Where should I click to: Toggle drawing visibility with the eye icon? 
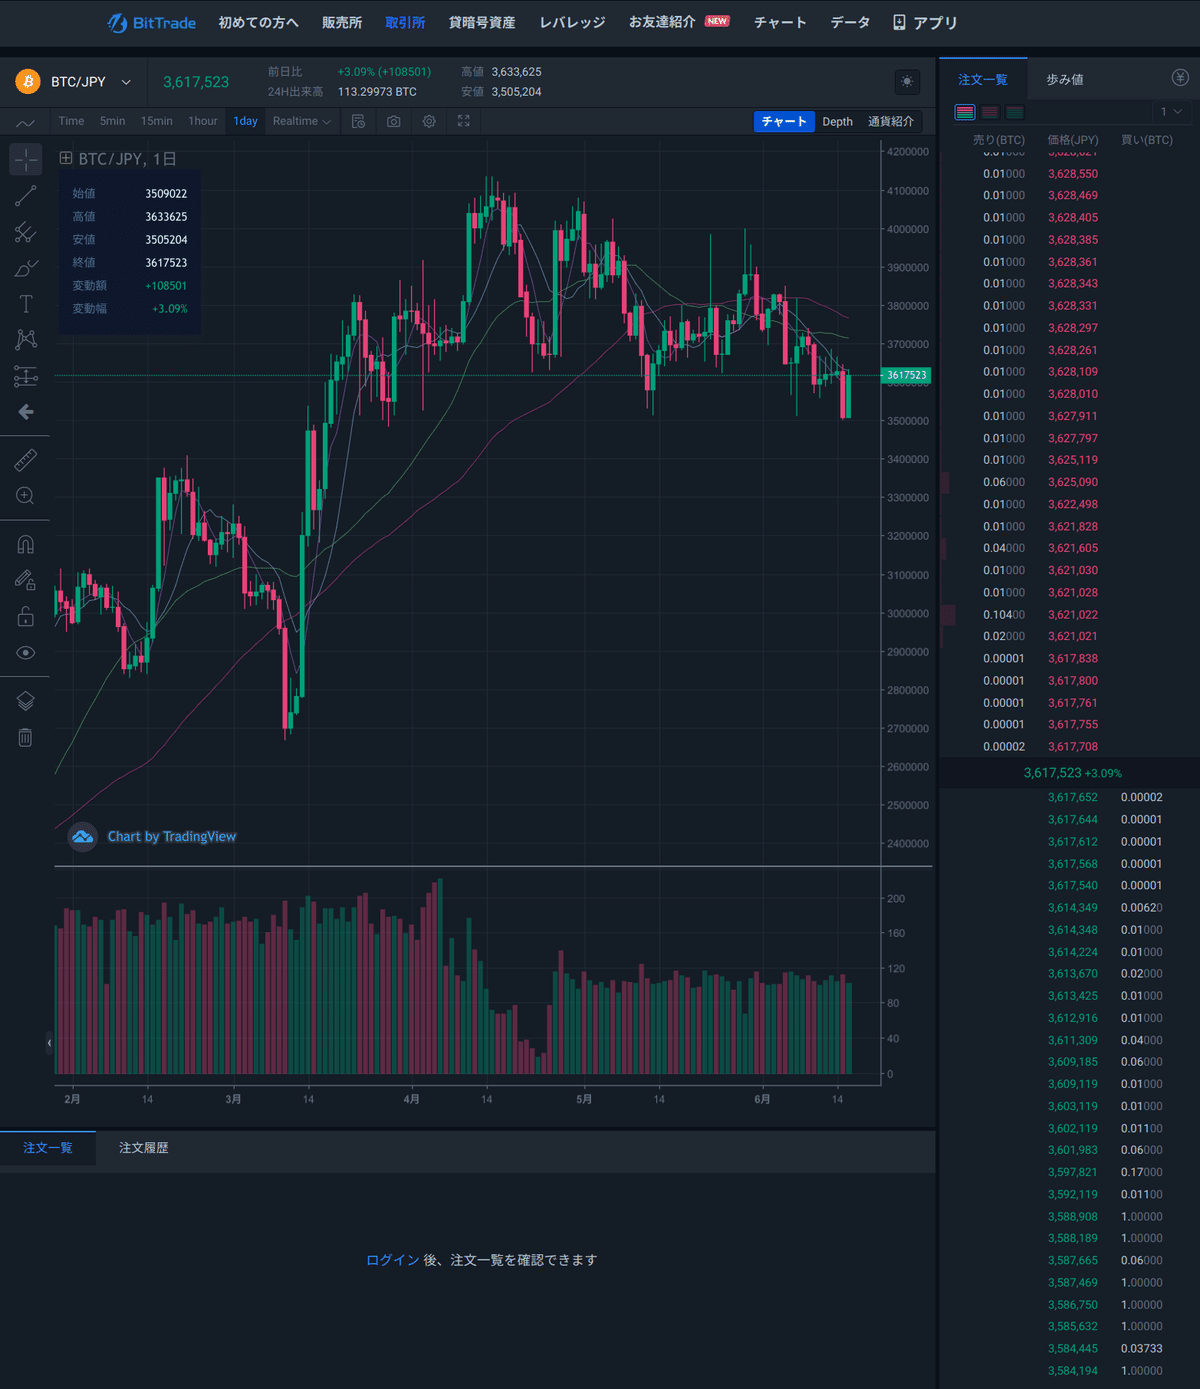(x=25, y=652)
